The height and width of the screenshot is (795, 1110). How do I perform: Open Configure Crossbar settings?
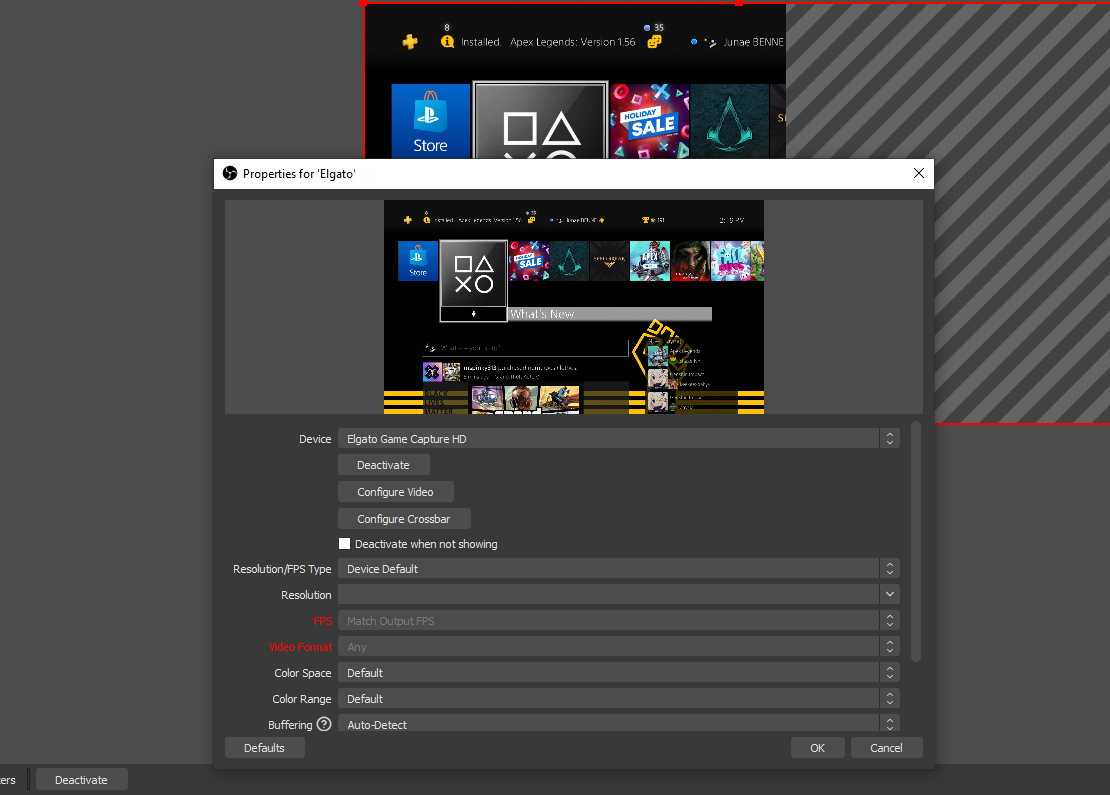click(x=403, y=518)
